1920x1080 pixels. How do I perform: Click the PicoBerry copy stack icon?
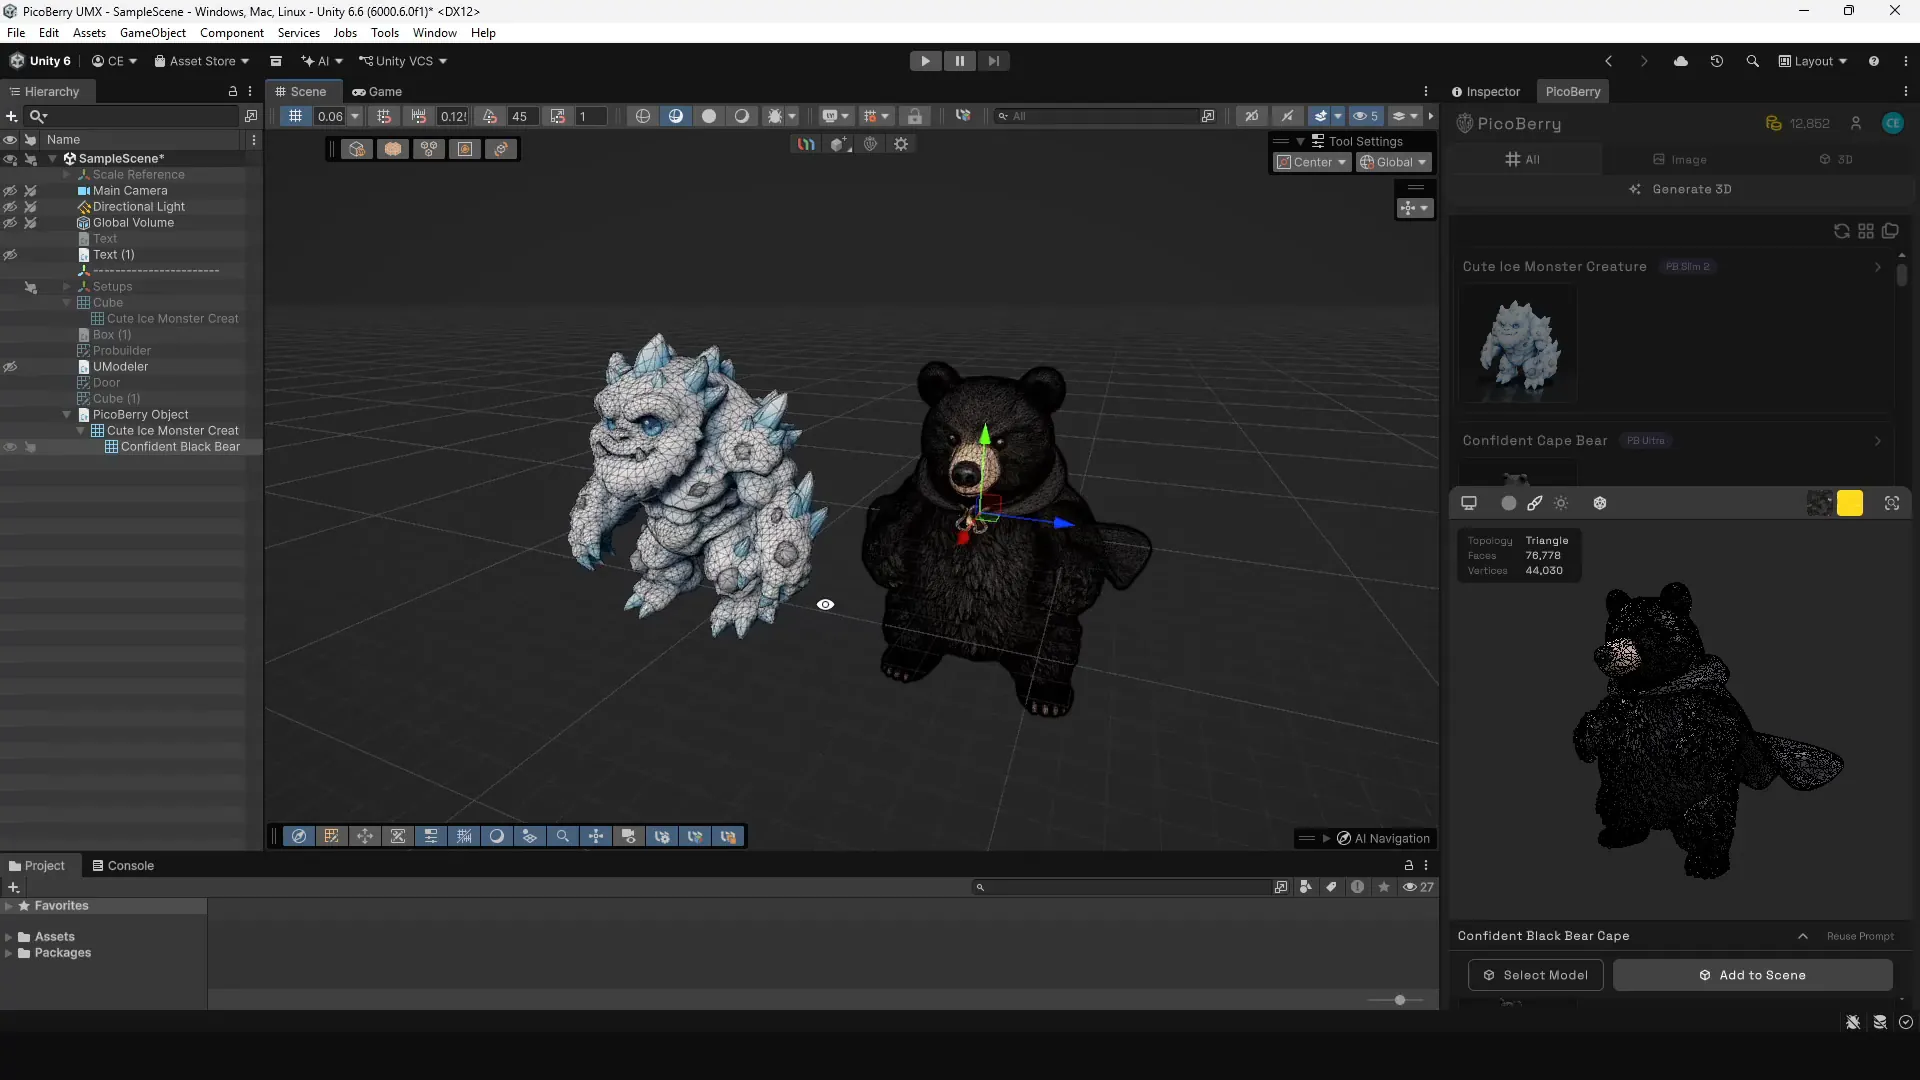(1890, 231)
